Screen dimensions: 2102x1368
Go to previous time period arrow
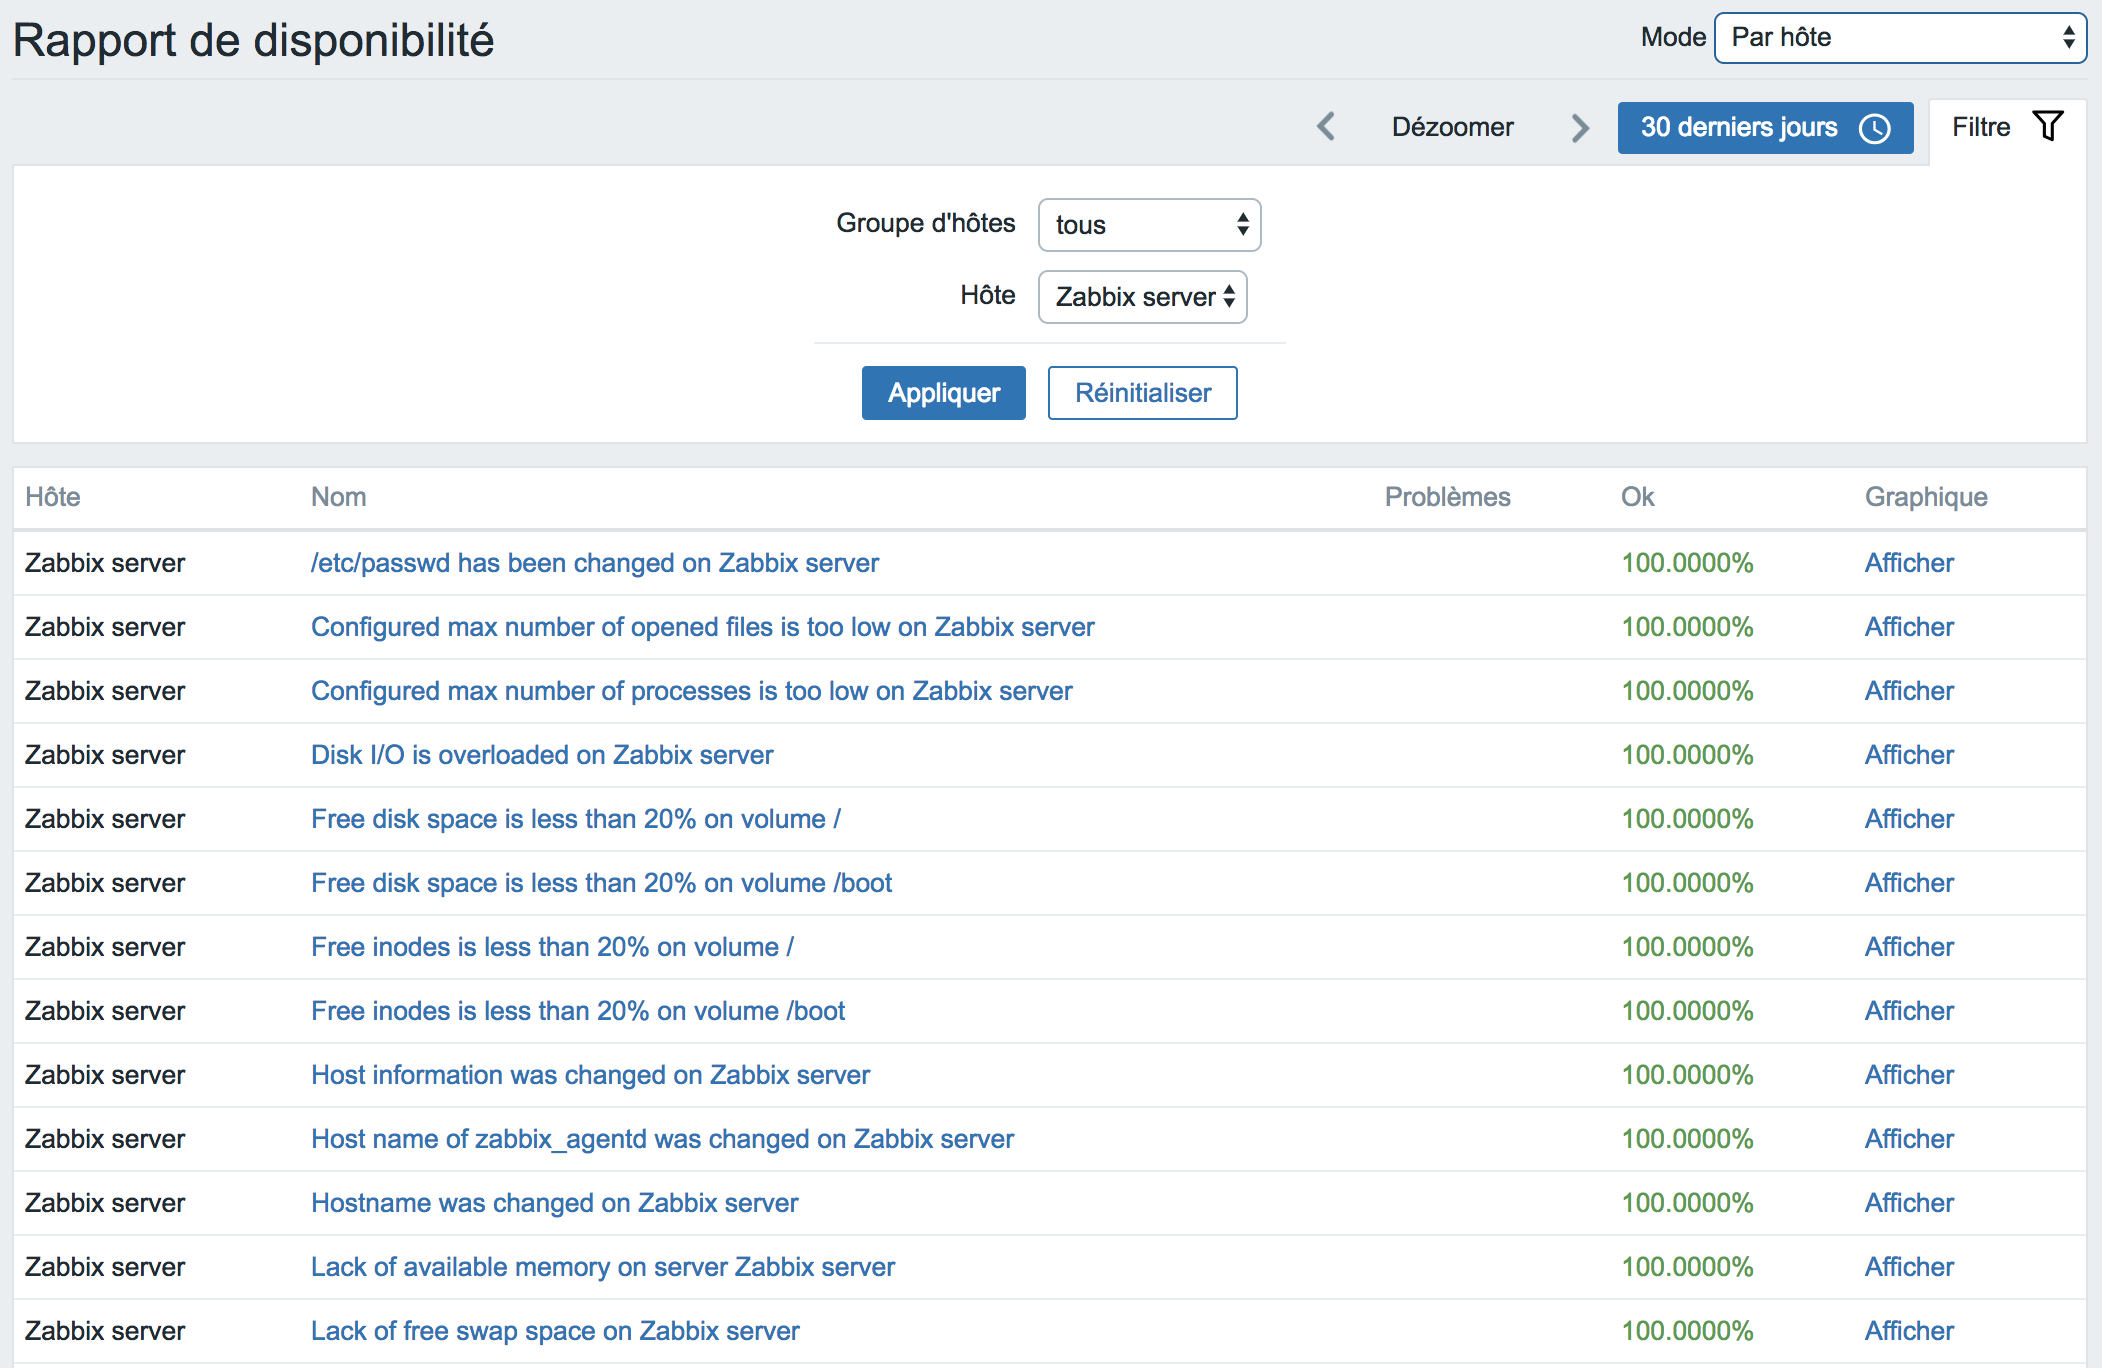(1326, 127)
